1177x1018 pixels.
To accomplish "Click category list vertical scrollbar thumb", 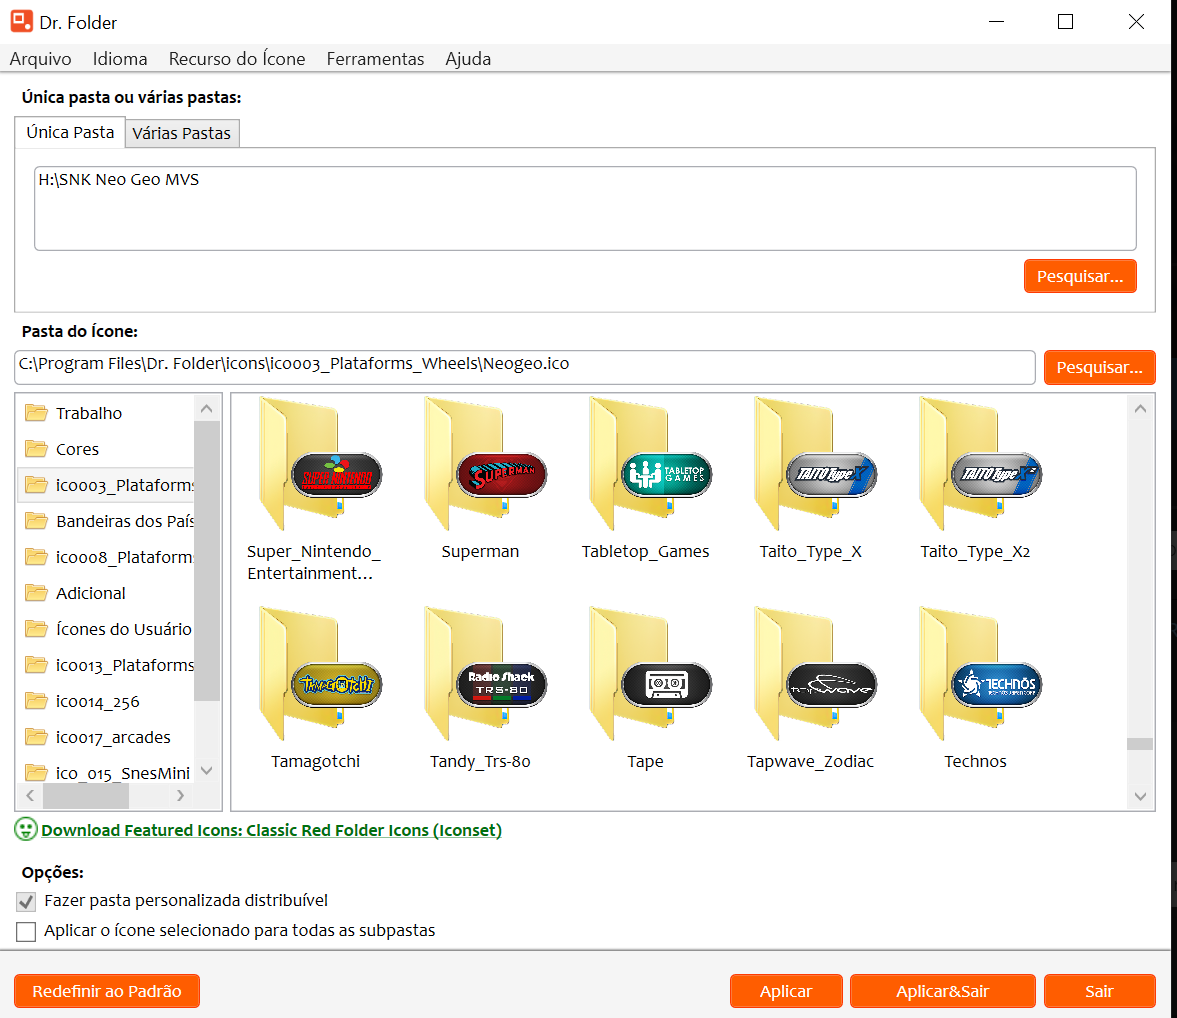I will [207, 561].
